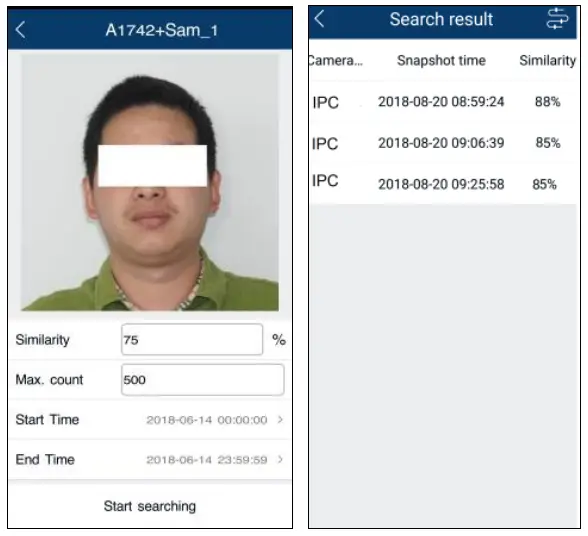Screen dimensions: 588x536
Task: Tap the End Time label
Action: [45, 459]
